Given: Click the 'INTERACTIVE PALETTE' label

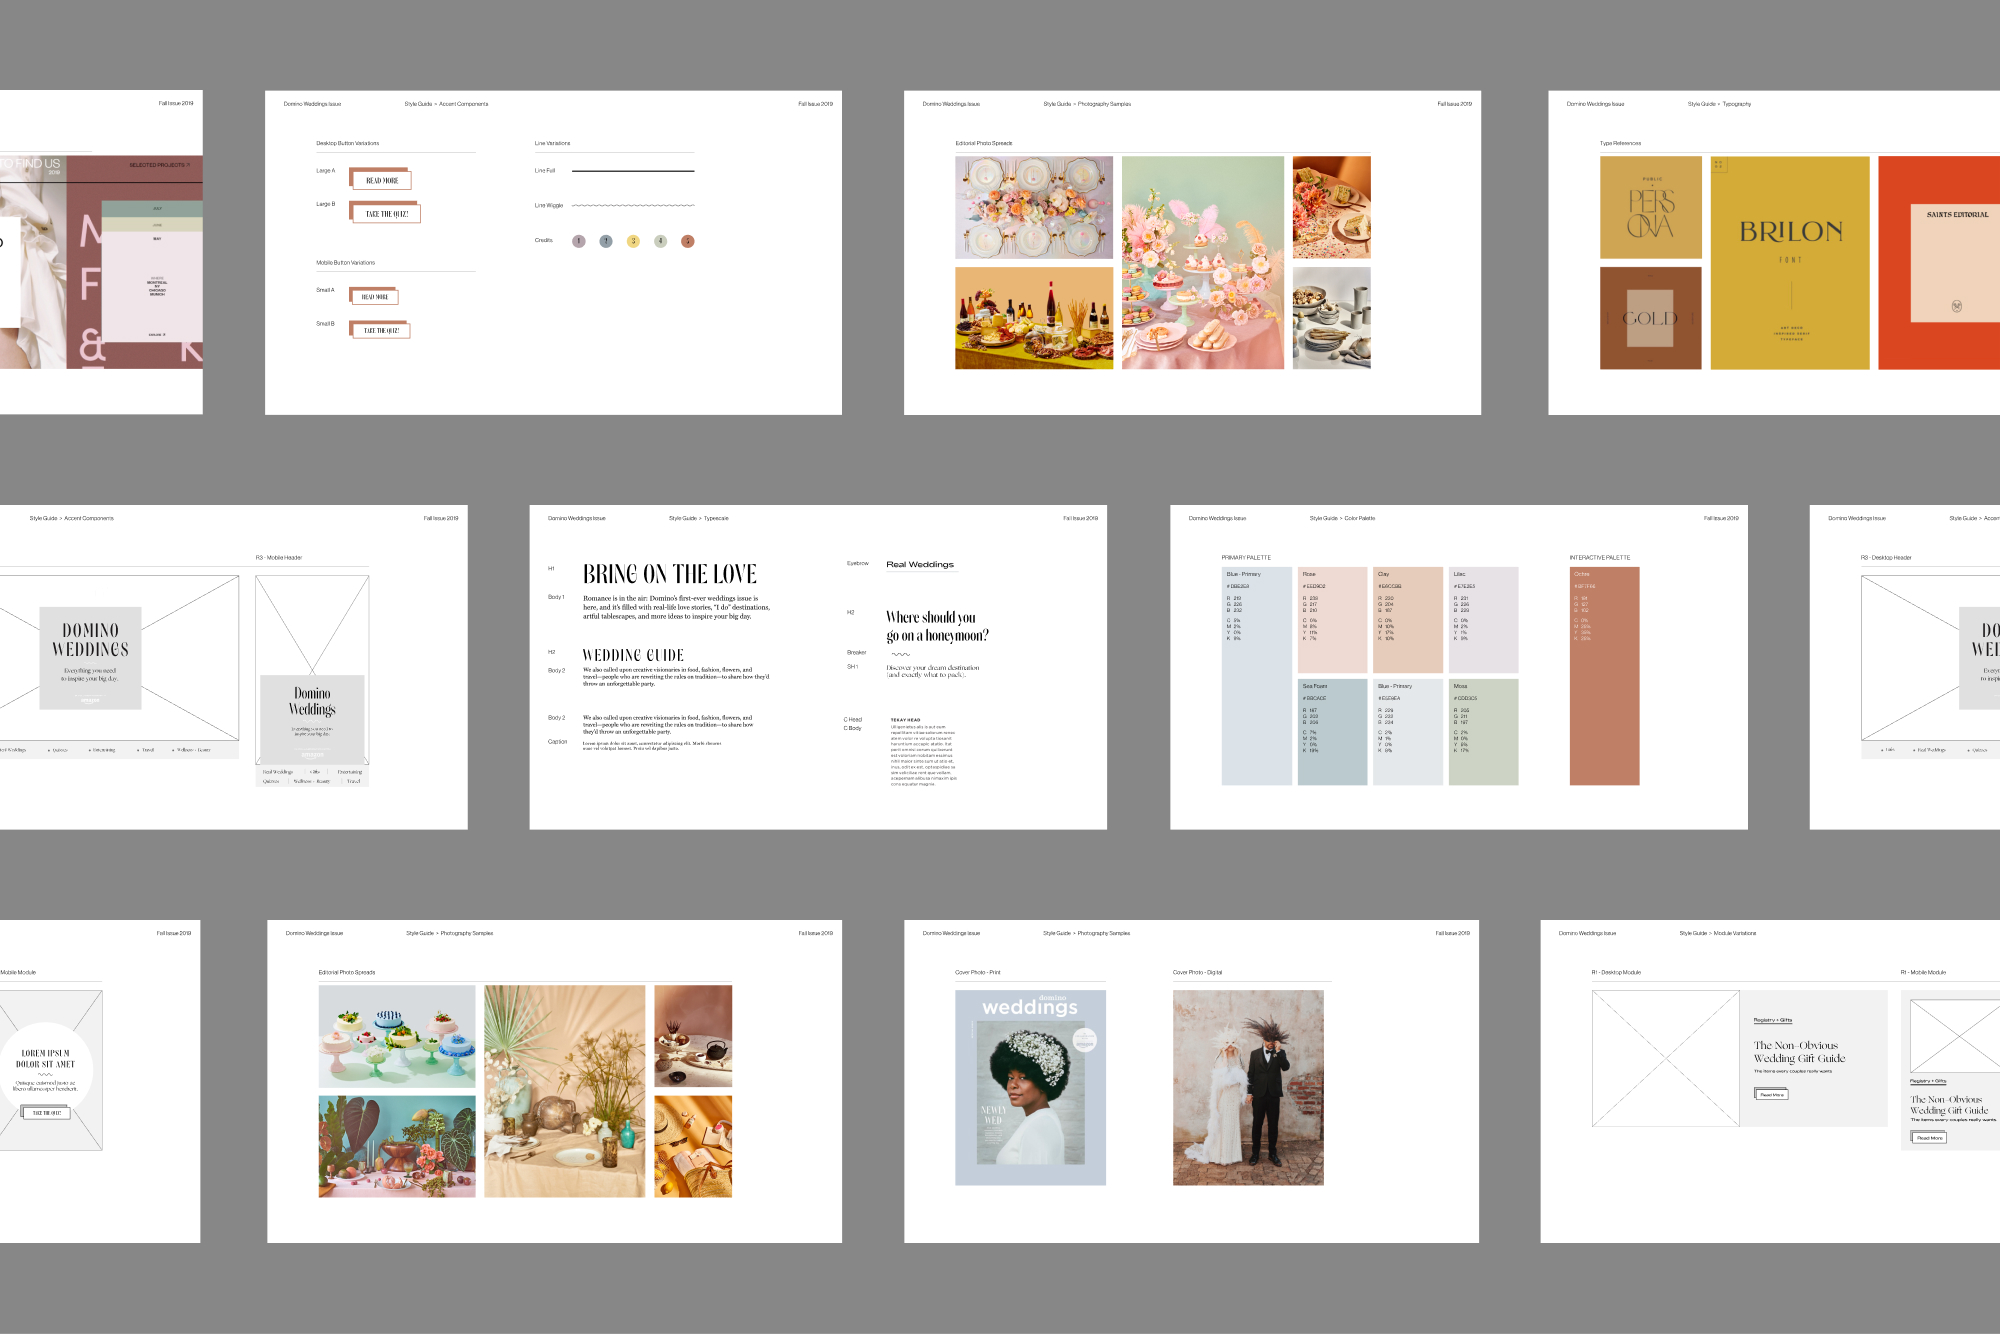Looking at the screenshot, I should click(x=1600, y=557).
